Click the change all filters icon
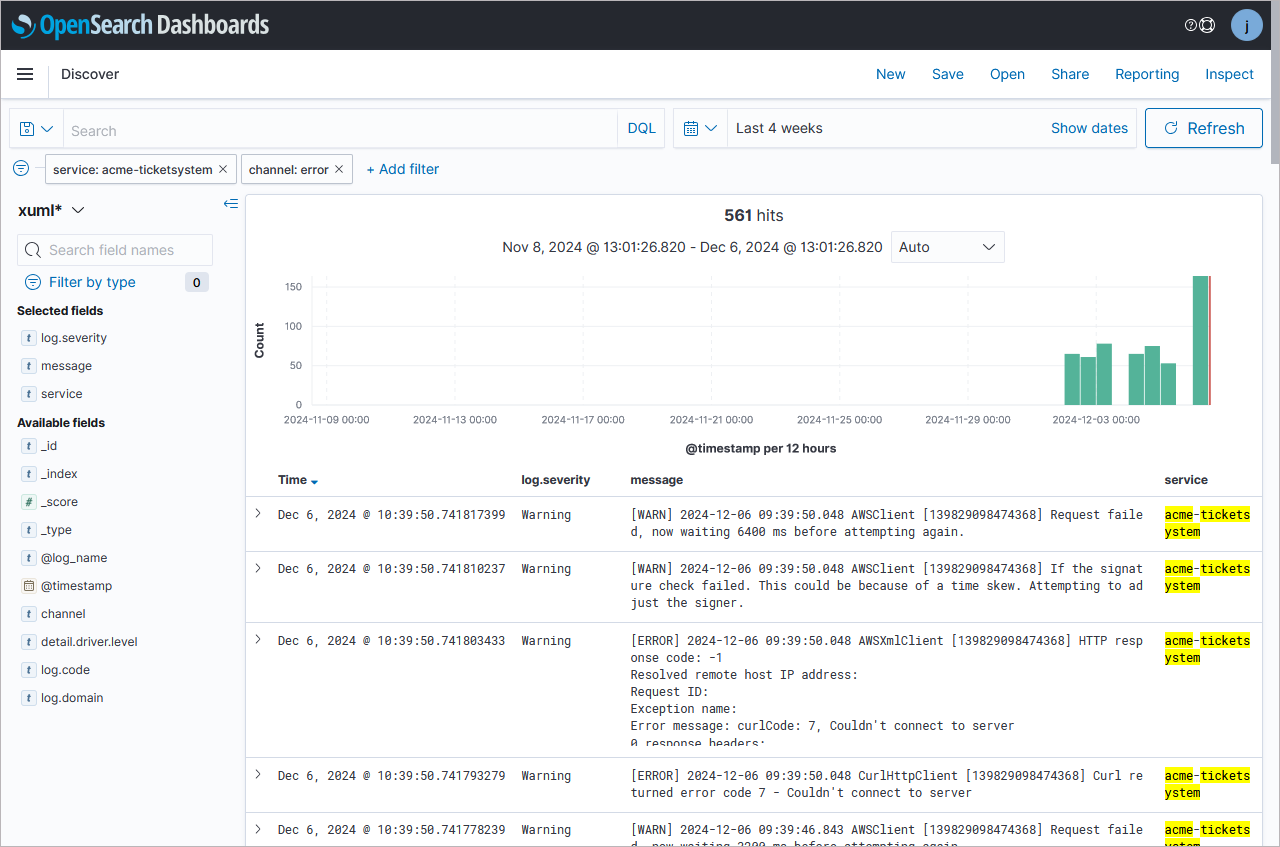Viewport: 1280px width, 847px height. 21,168
